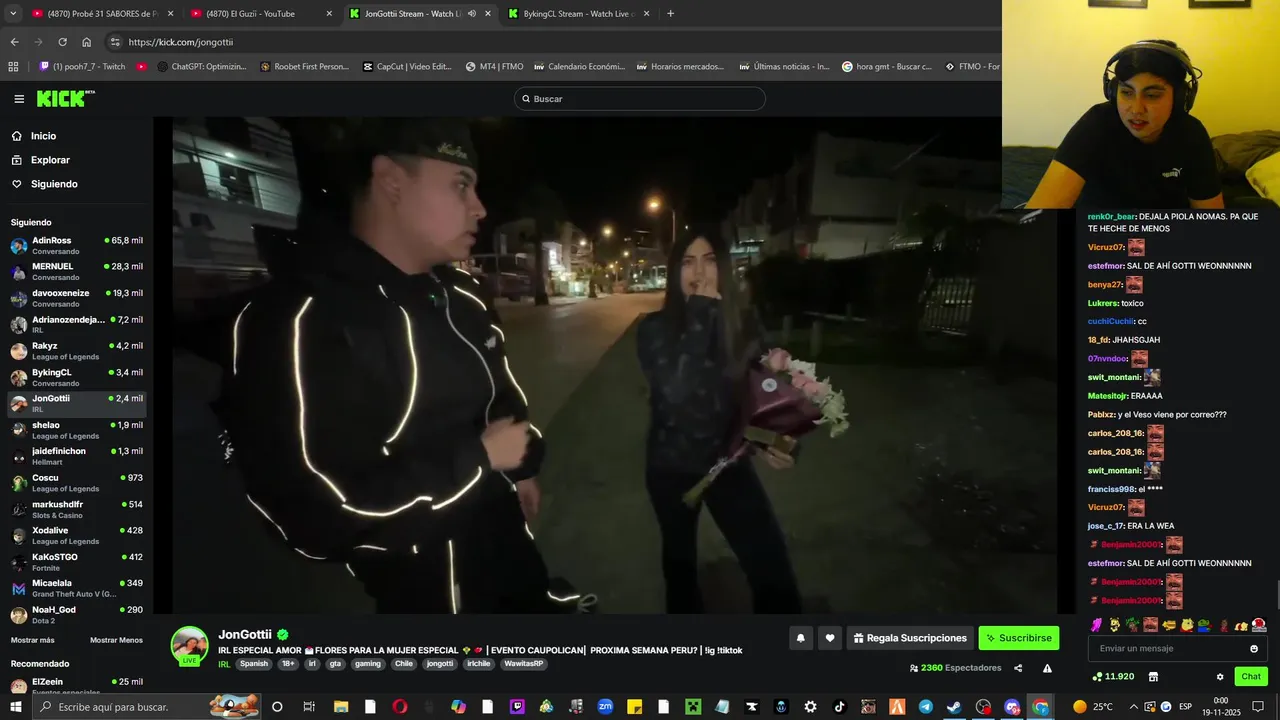Open the apps grid in bookmarks bar
The height and width of the screenshot is (720, 1280).
tap(13, 67)
